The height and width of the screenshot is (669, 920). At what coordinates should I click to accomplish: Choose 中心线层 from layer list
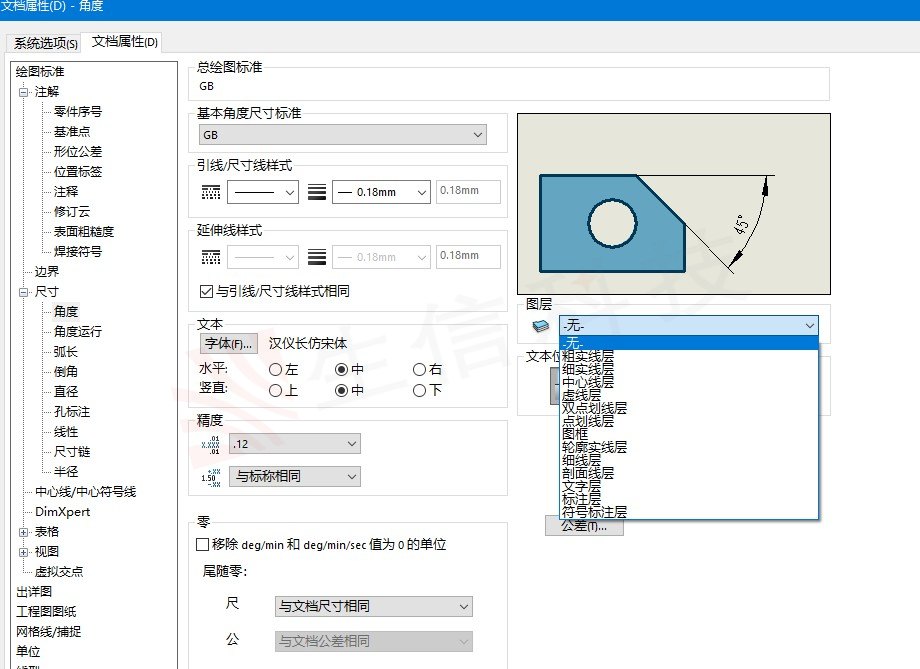click(689, 382)
